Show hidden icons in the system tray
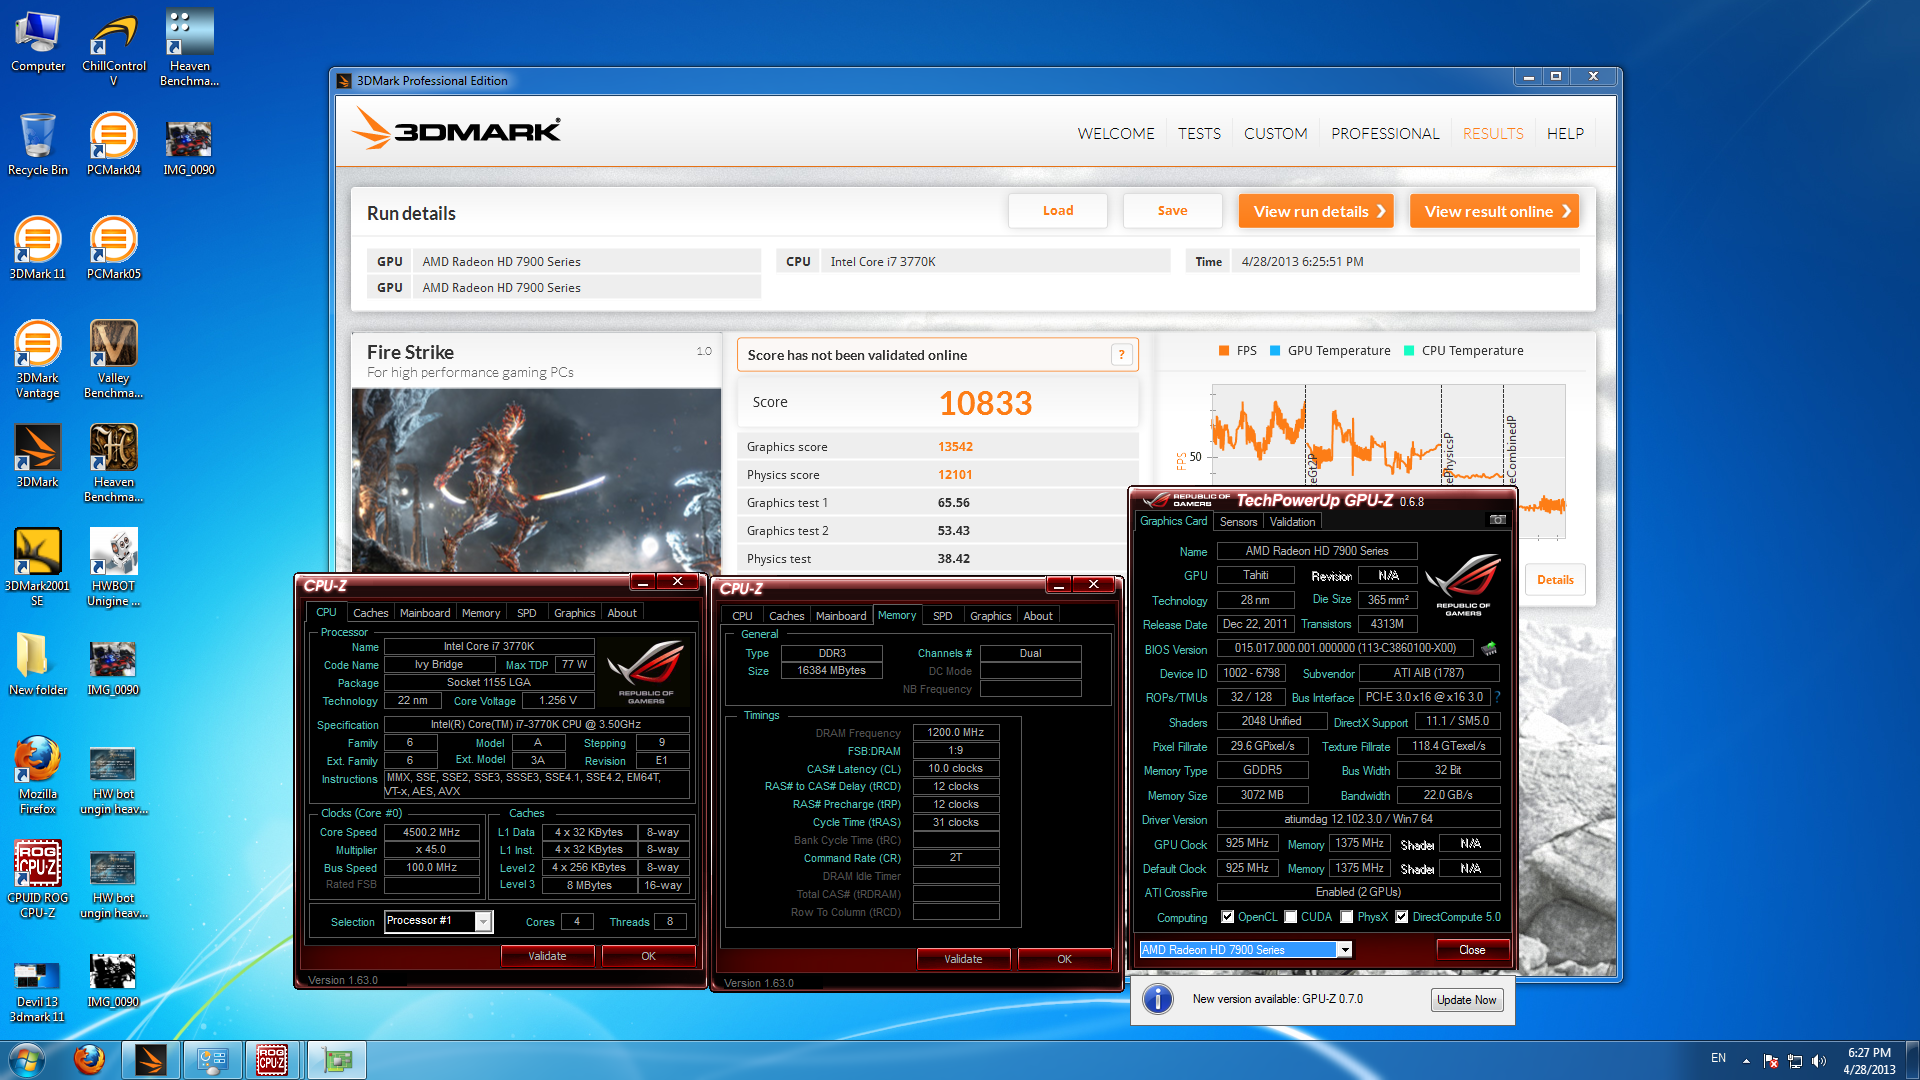This screenshot has width=1920, height=1080. [1746, 1061]
